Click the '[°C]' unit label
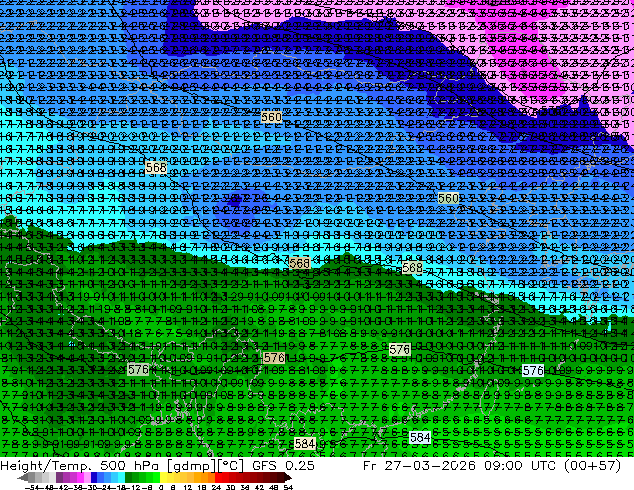 tap(230, 466)
